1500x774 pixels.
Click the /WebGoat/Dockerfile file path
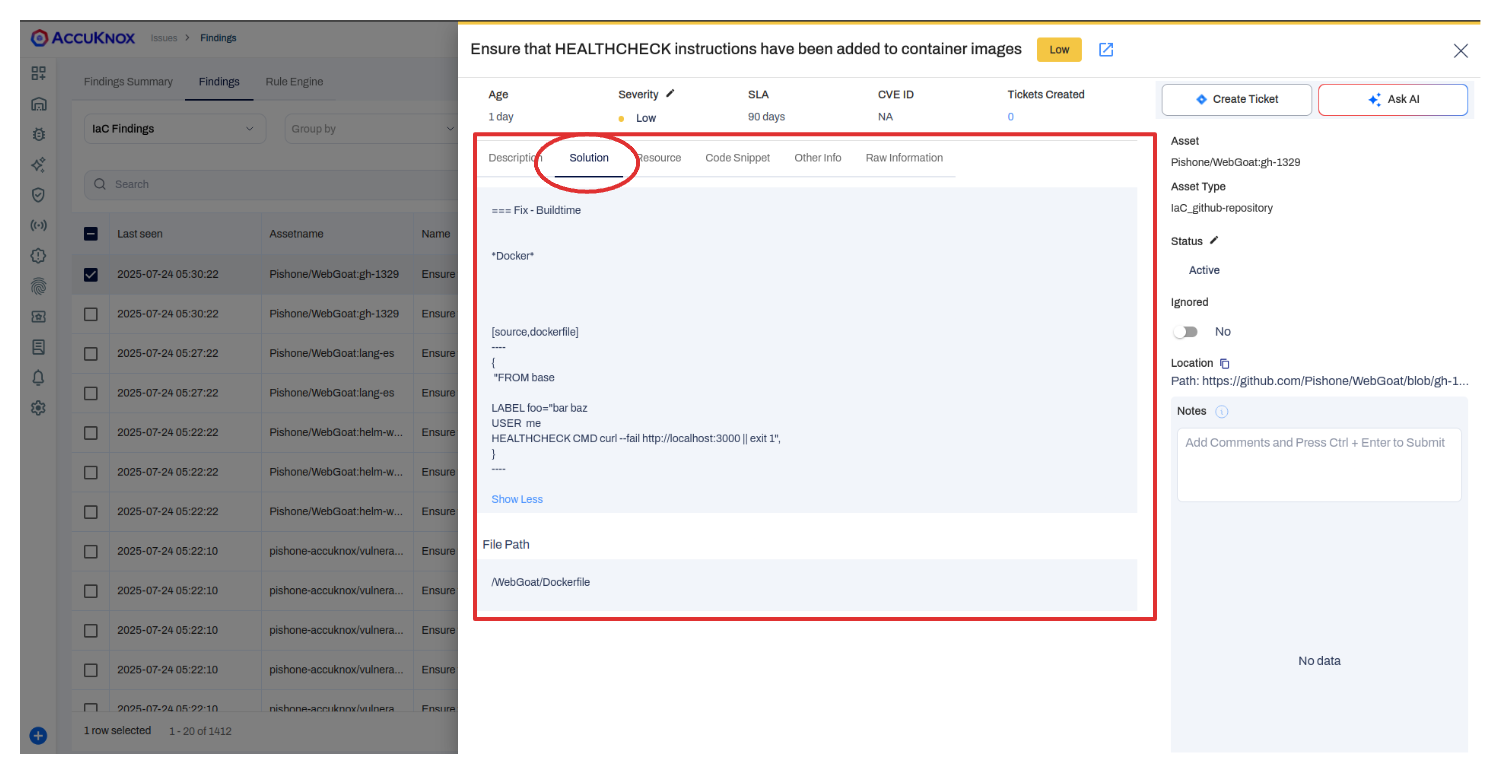541,582
